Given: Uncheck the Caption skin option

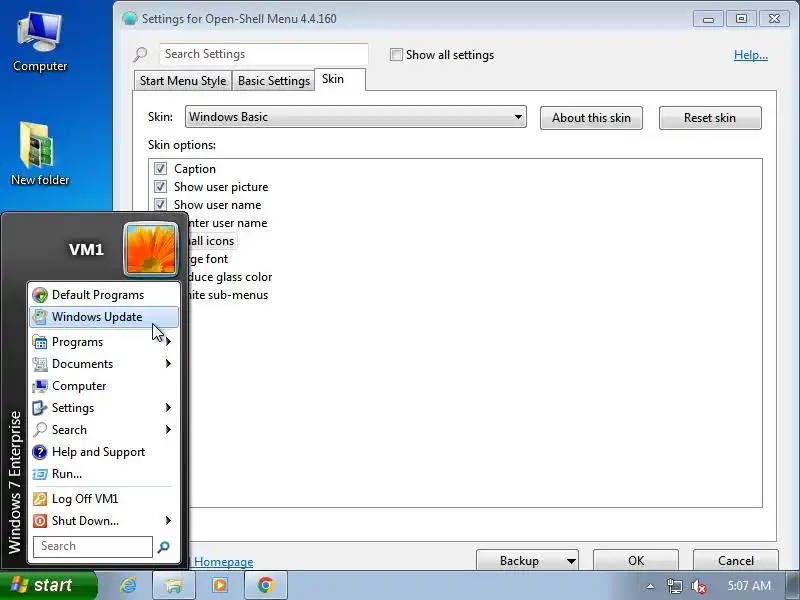Looking at the screenshot, I should coord(160,168).
